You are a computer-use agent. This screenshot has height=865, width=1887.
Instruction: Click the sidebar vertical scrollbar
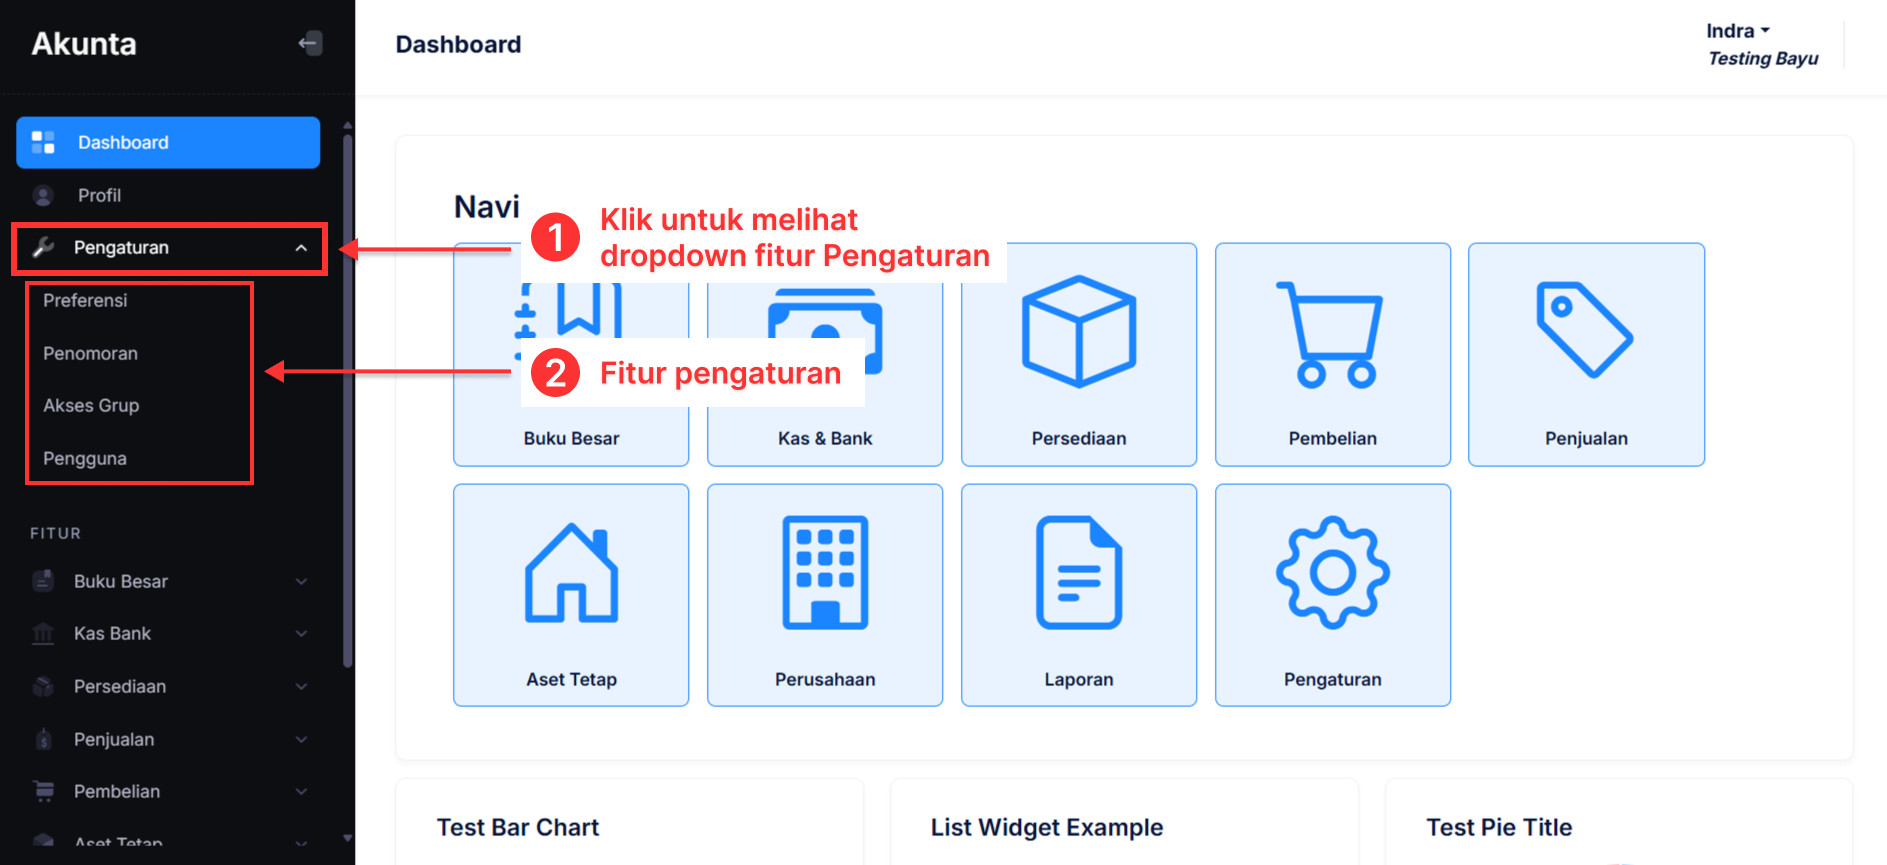(x=347, y=400)
